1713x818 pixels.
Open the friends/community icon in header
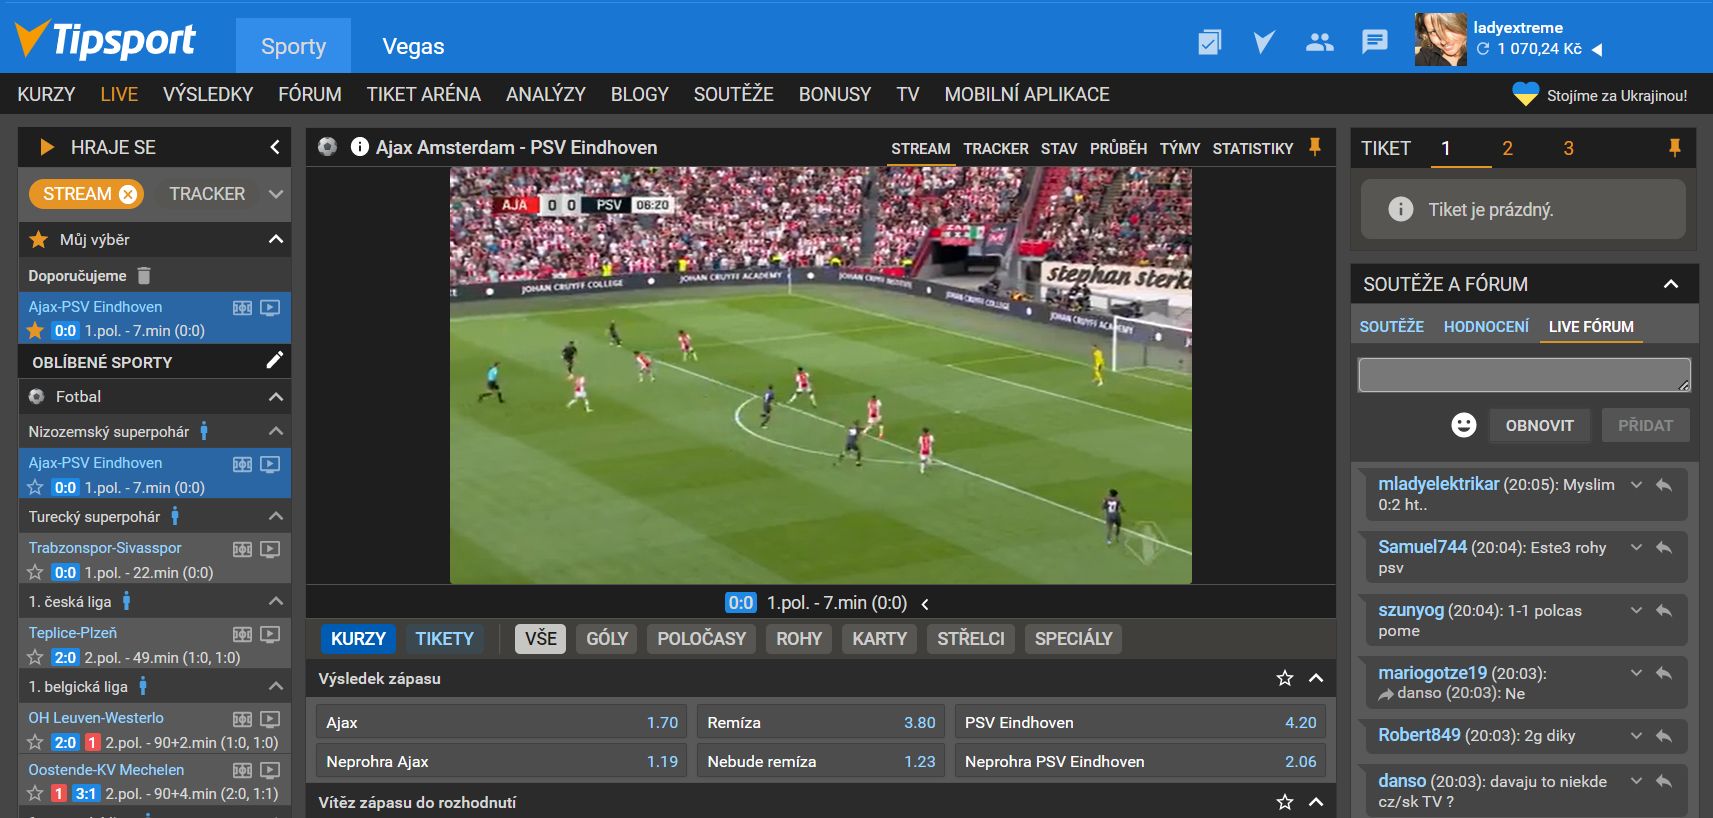(x=1319, y=42)
